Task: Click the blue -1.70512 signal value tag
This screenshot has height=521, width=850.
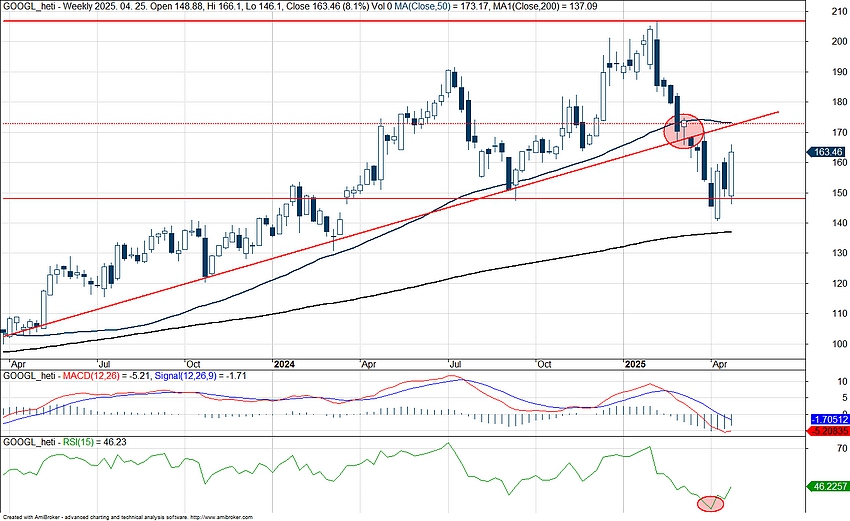Action: (829, 419)
